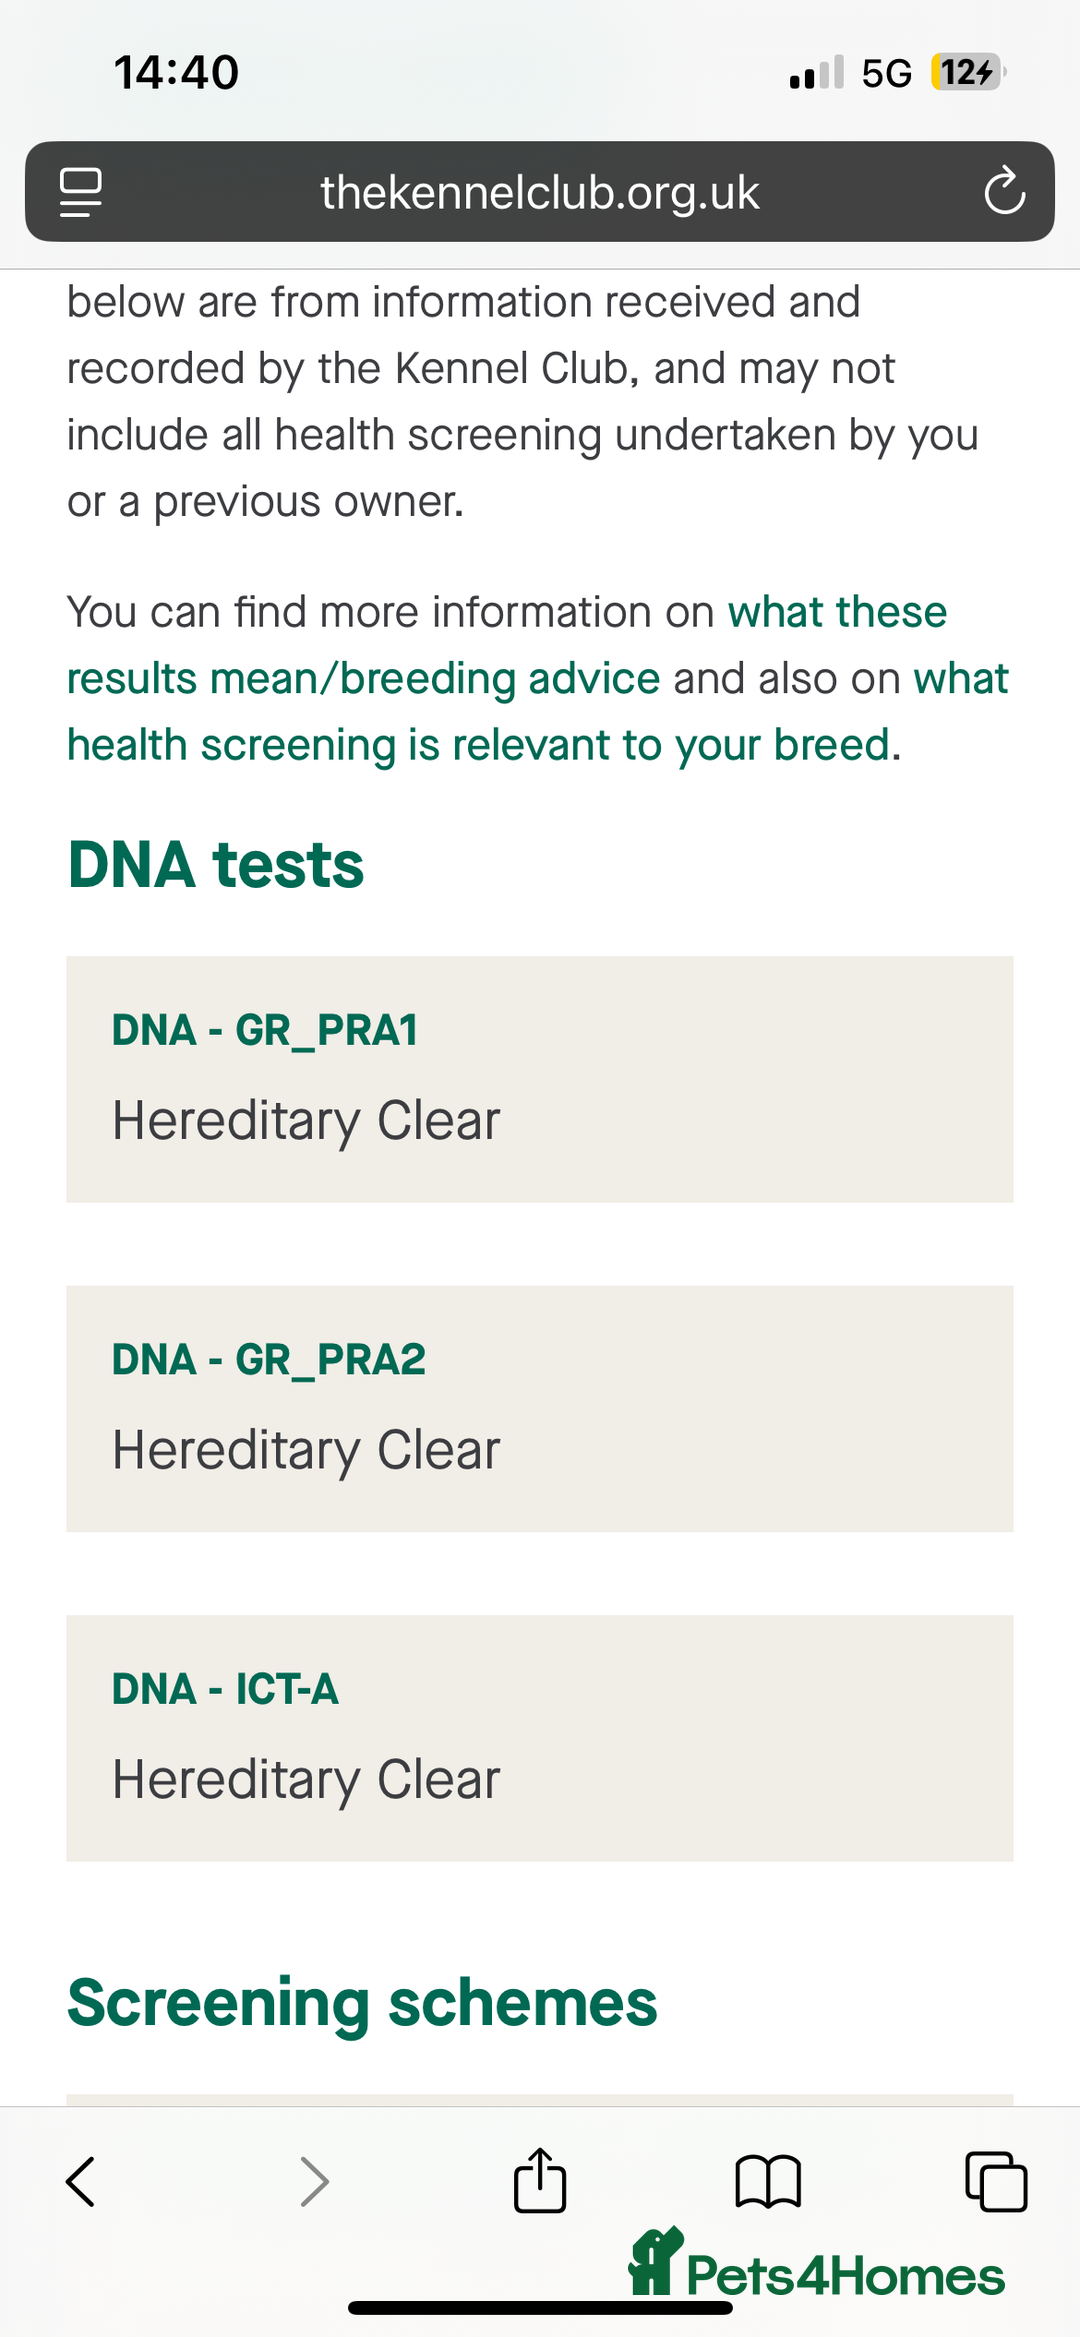Tap the battery indicator in status bar
The image size is (1080, 2337).
click(967, 72)
